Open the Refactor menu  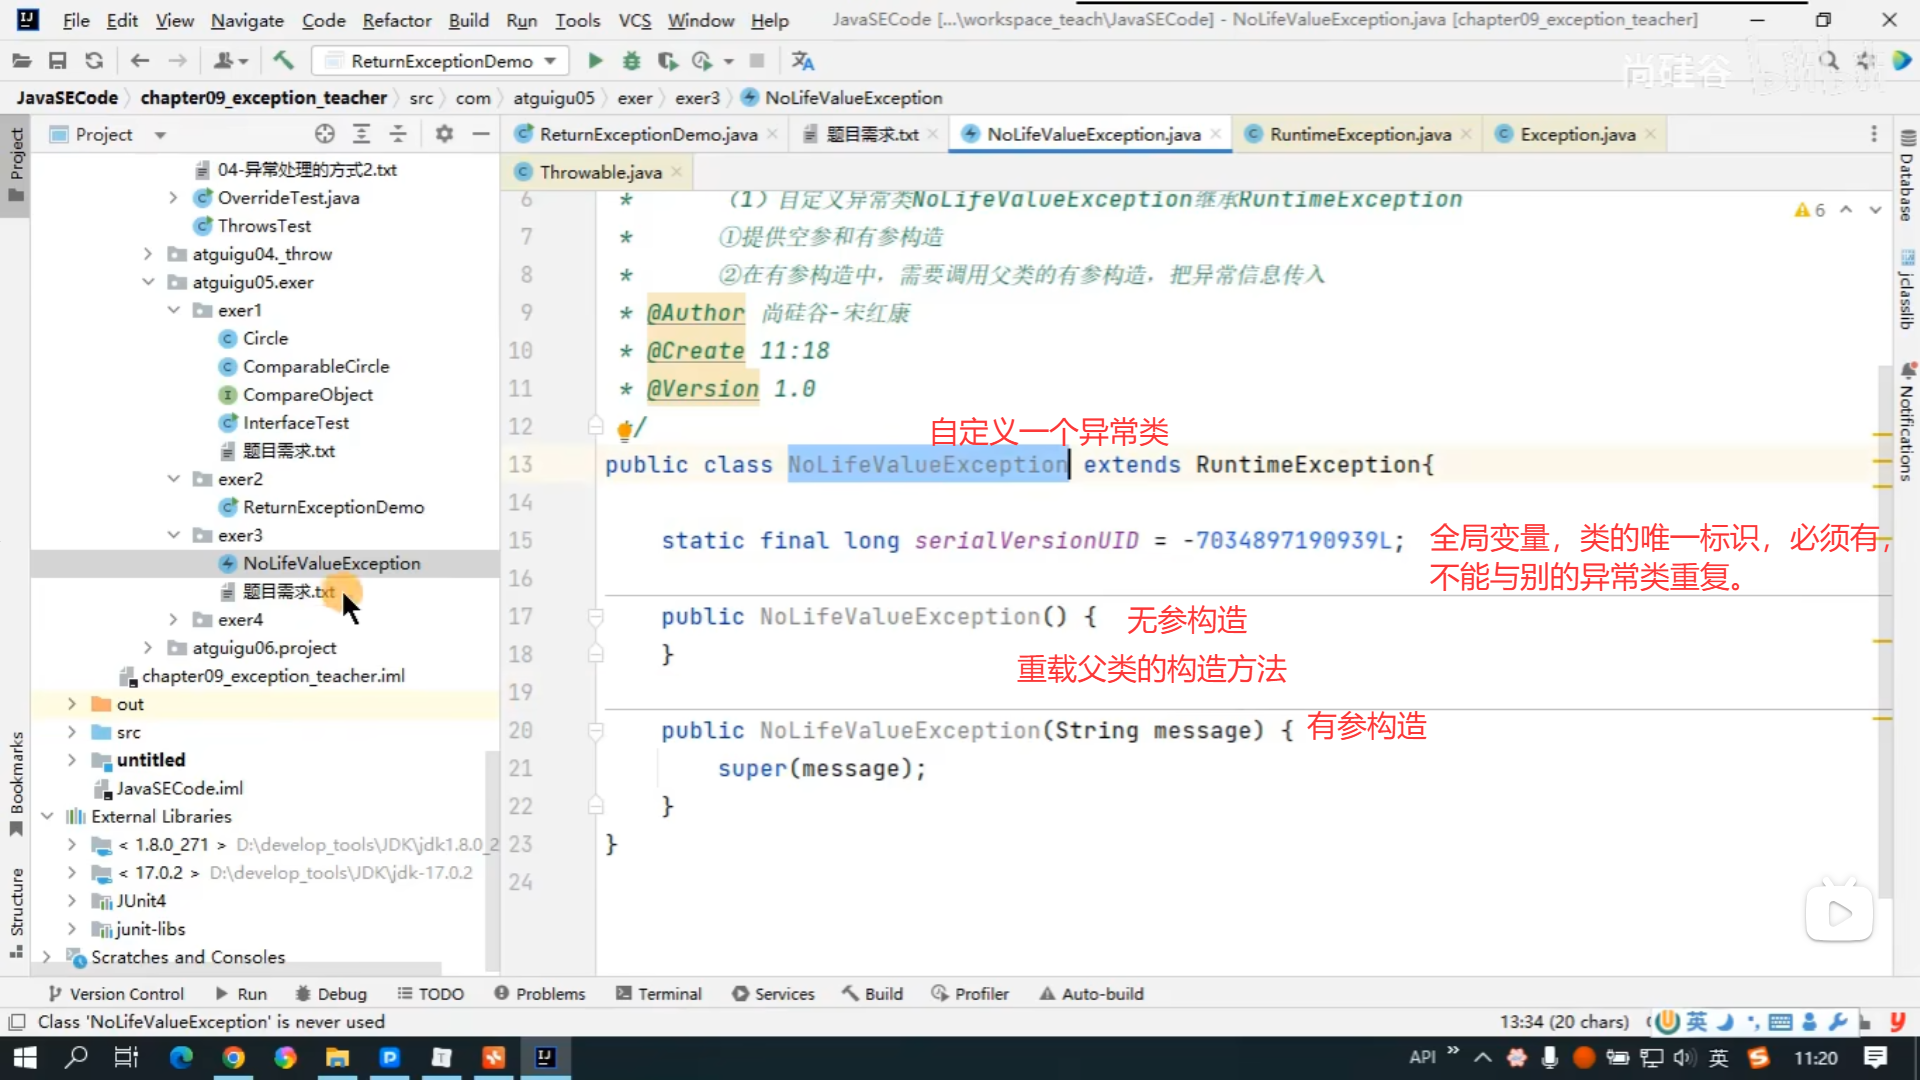point(396,20)
